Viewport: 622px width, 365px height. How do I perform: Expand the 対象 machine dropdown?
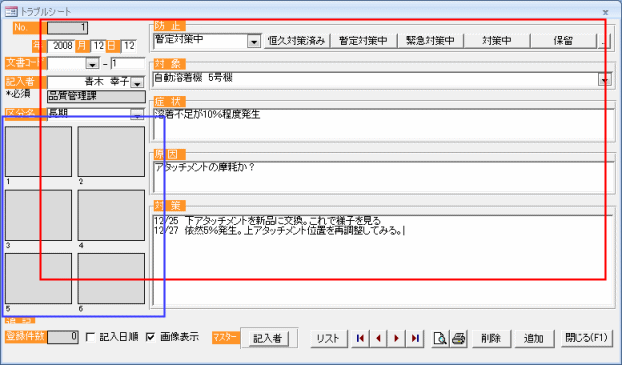coord(605,80)
